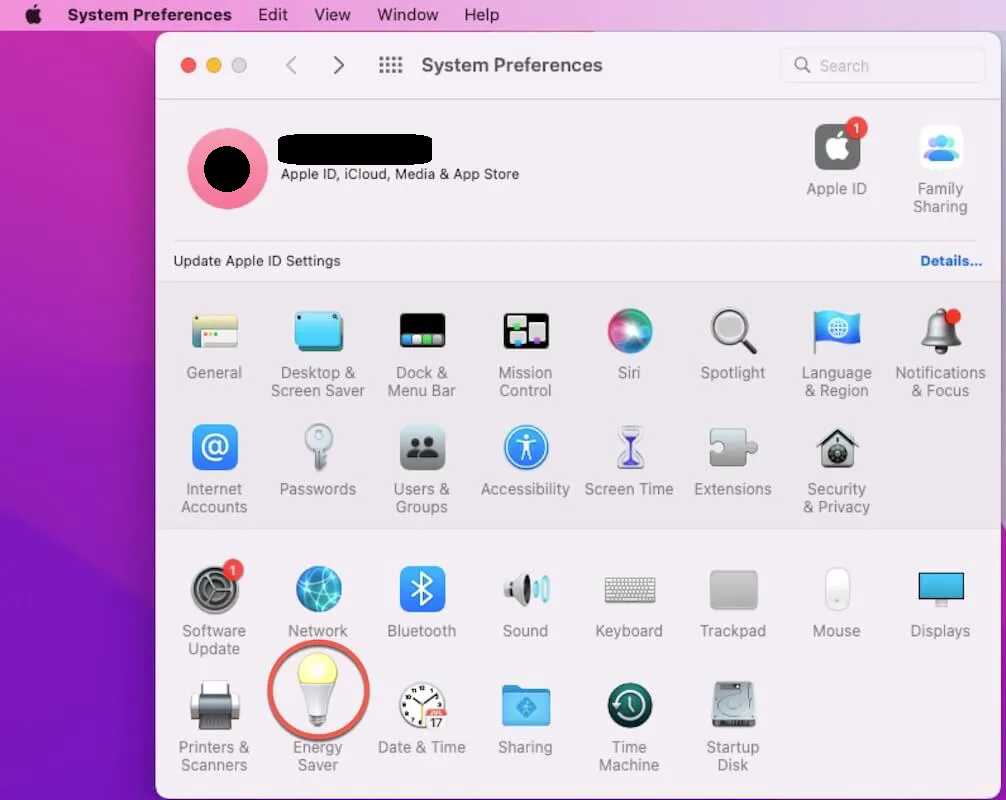Open the Apple ID pane icon
1006x800 pixels.
tap(837, 147)
